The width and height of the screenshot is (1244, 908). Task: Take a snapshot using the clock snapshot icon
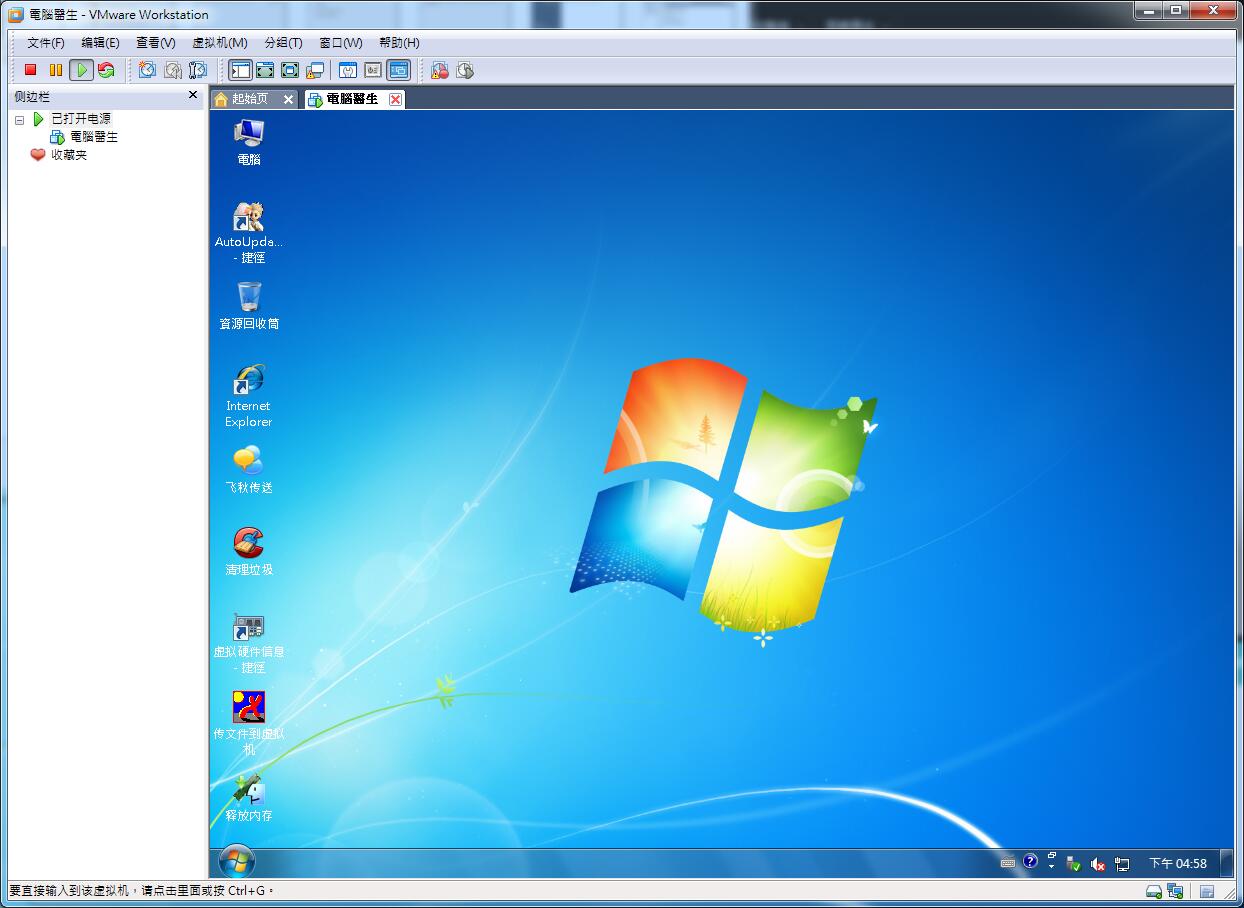coord(148,70)
